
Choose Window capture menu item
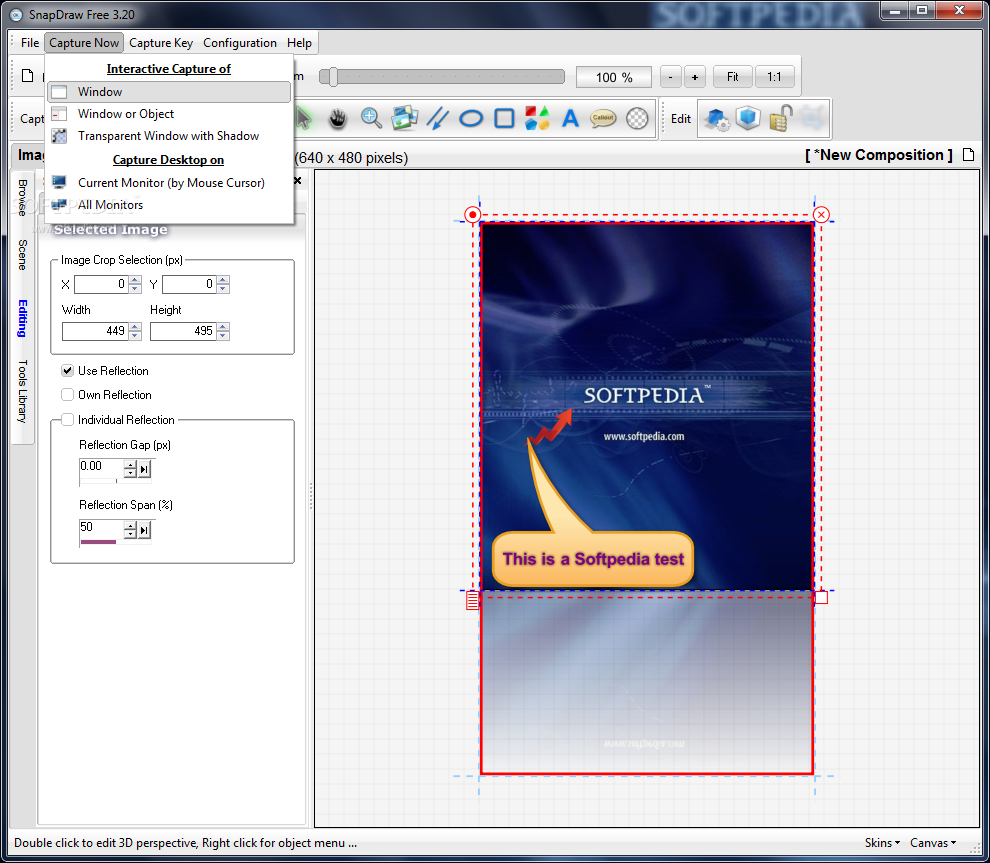(169, 92)
